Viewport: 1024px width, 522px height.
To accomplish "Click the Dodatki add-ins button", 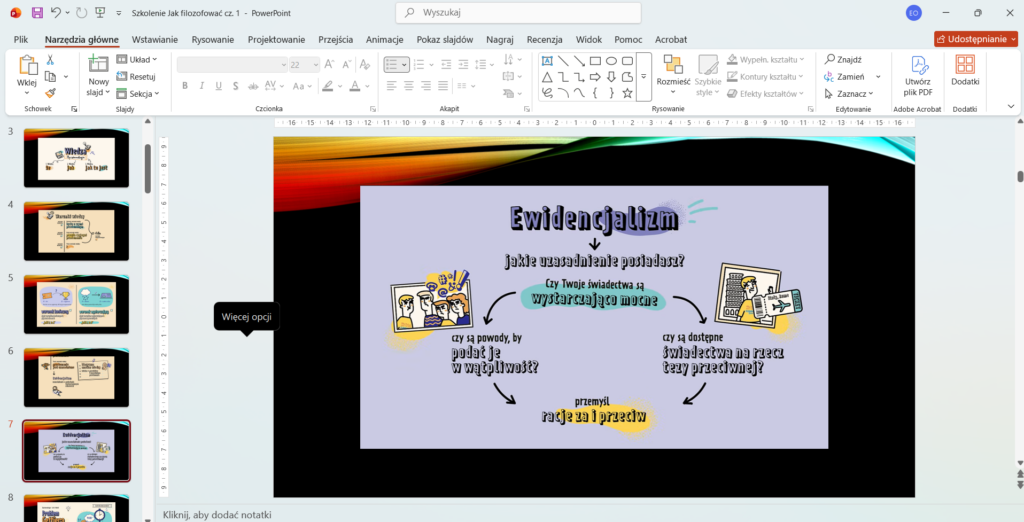I will point(965,71).
